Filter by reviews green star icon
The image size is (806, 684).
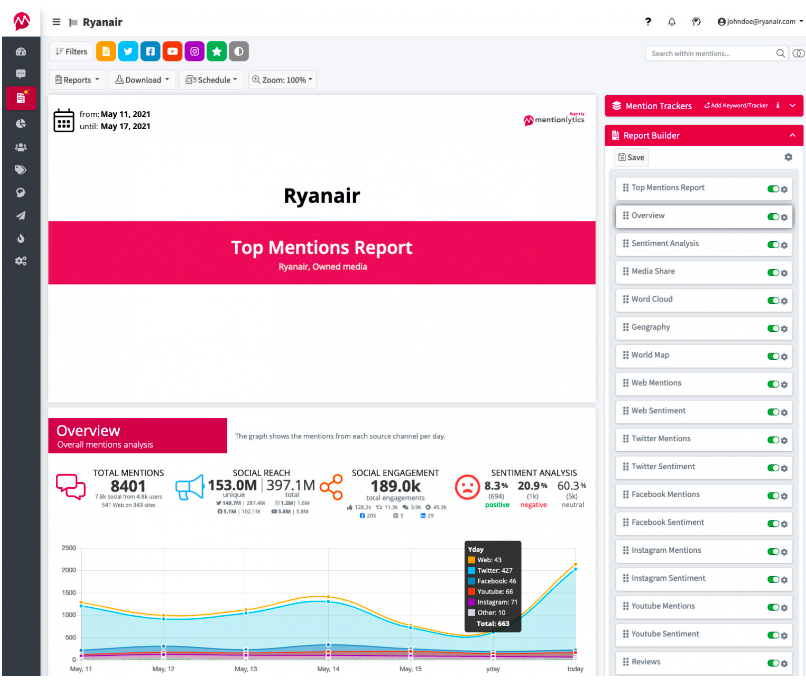217,51
